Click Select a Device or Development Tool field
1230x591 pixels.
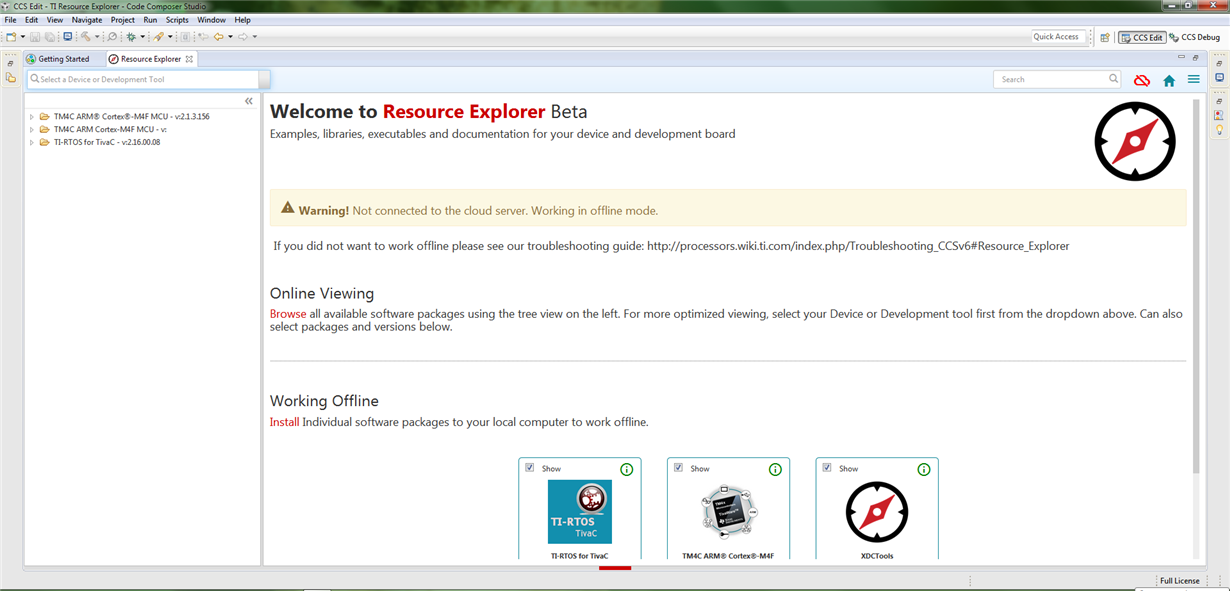[143, 79]
